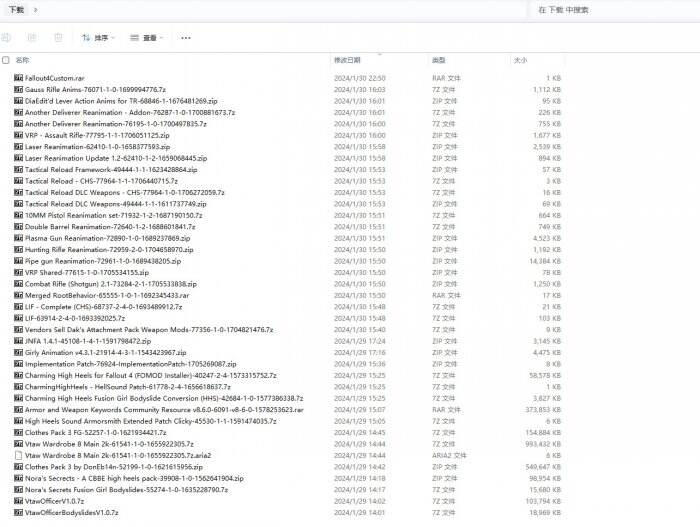
Task: Click the Share icon in the toolbar
Action: click(x=32, y=38)
